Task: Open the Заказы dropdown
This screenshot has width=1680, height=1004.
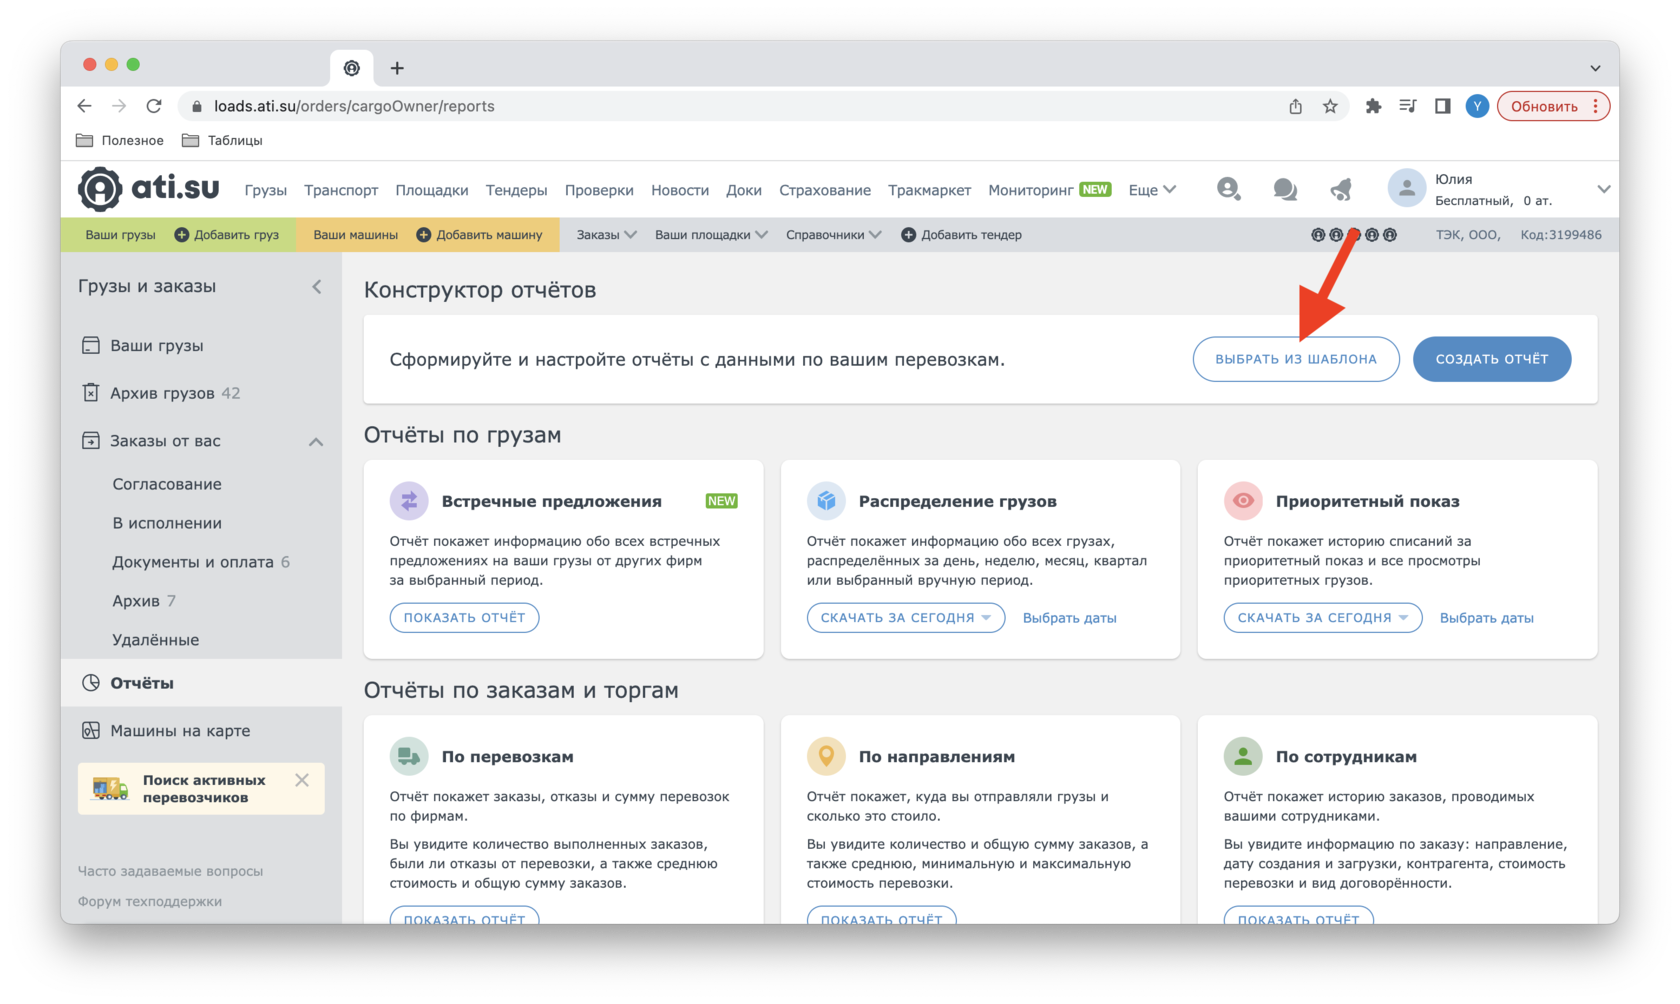Action: click(x=606, y=235)
